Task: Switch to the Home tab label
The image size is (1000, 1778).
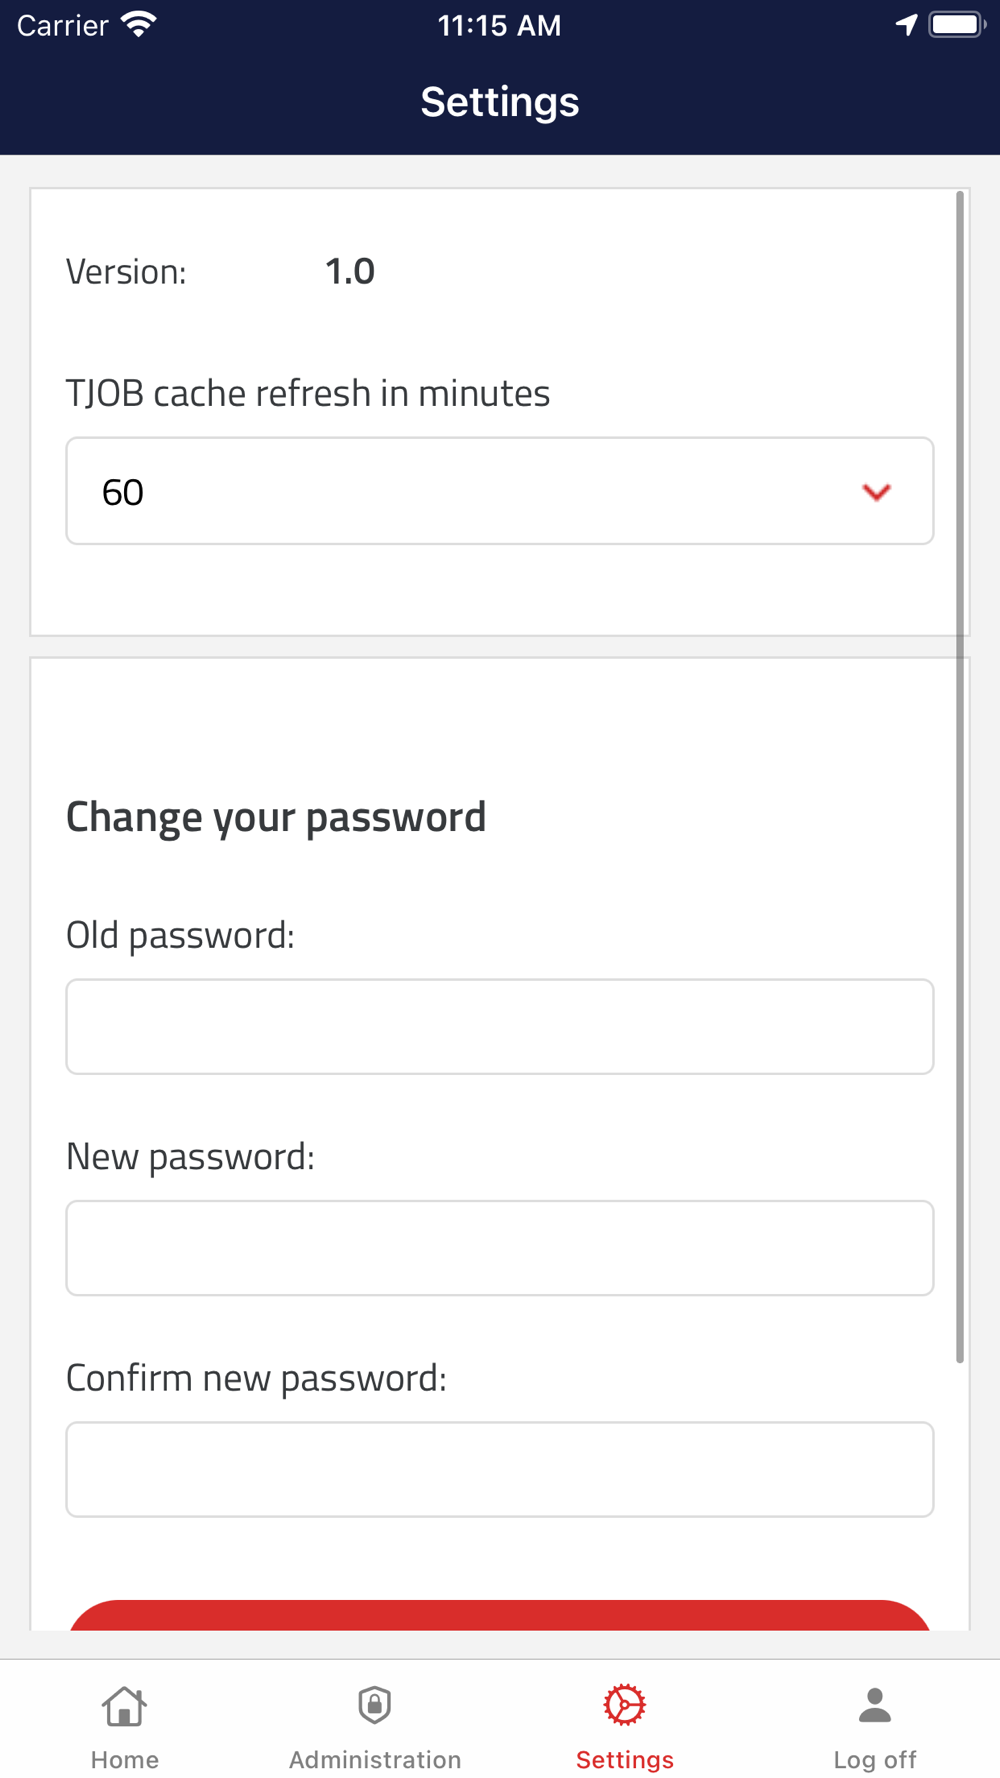Action: [x=125, y=1759]
